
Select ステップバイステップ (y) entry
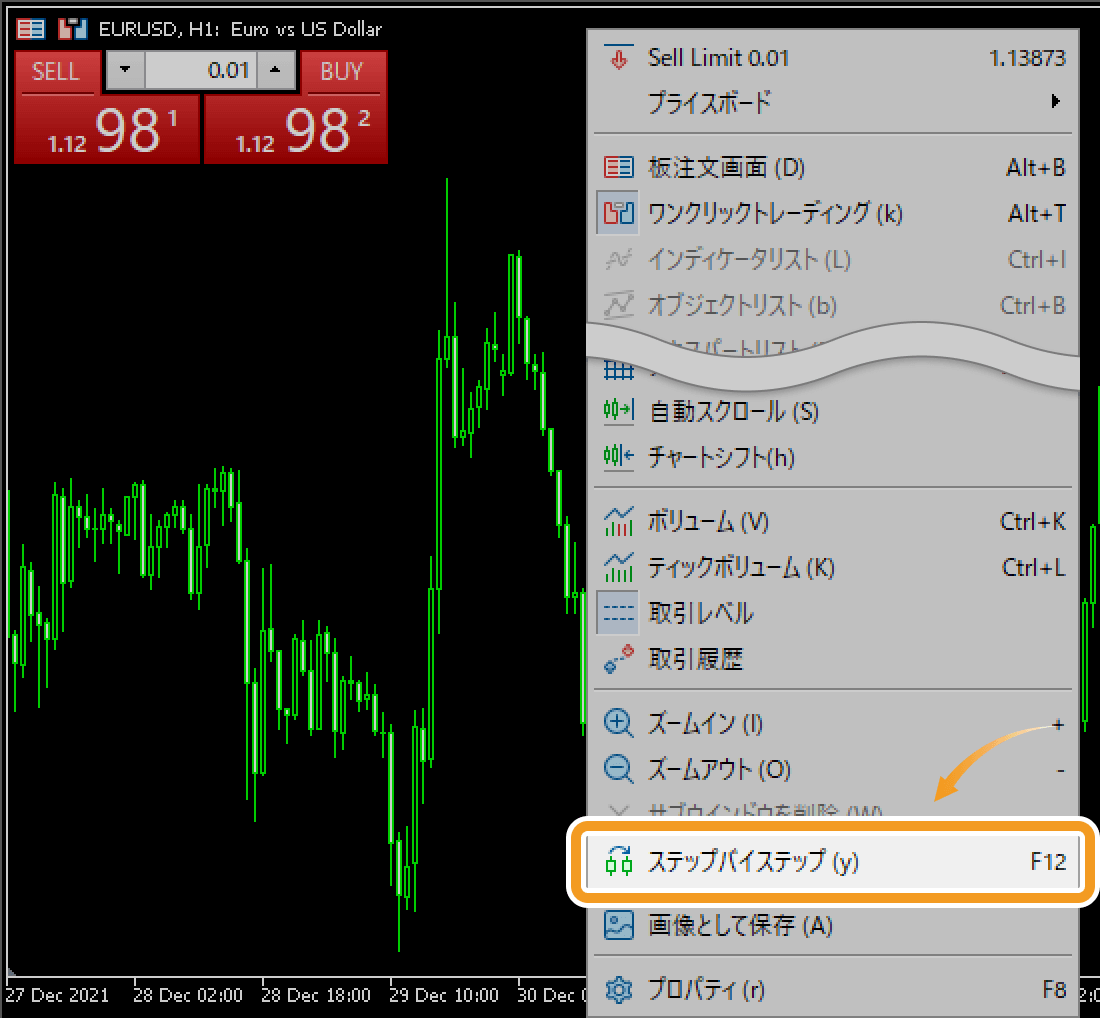coord(833,862)
